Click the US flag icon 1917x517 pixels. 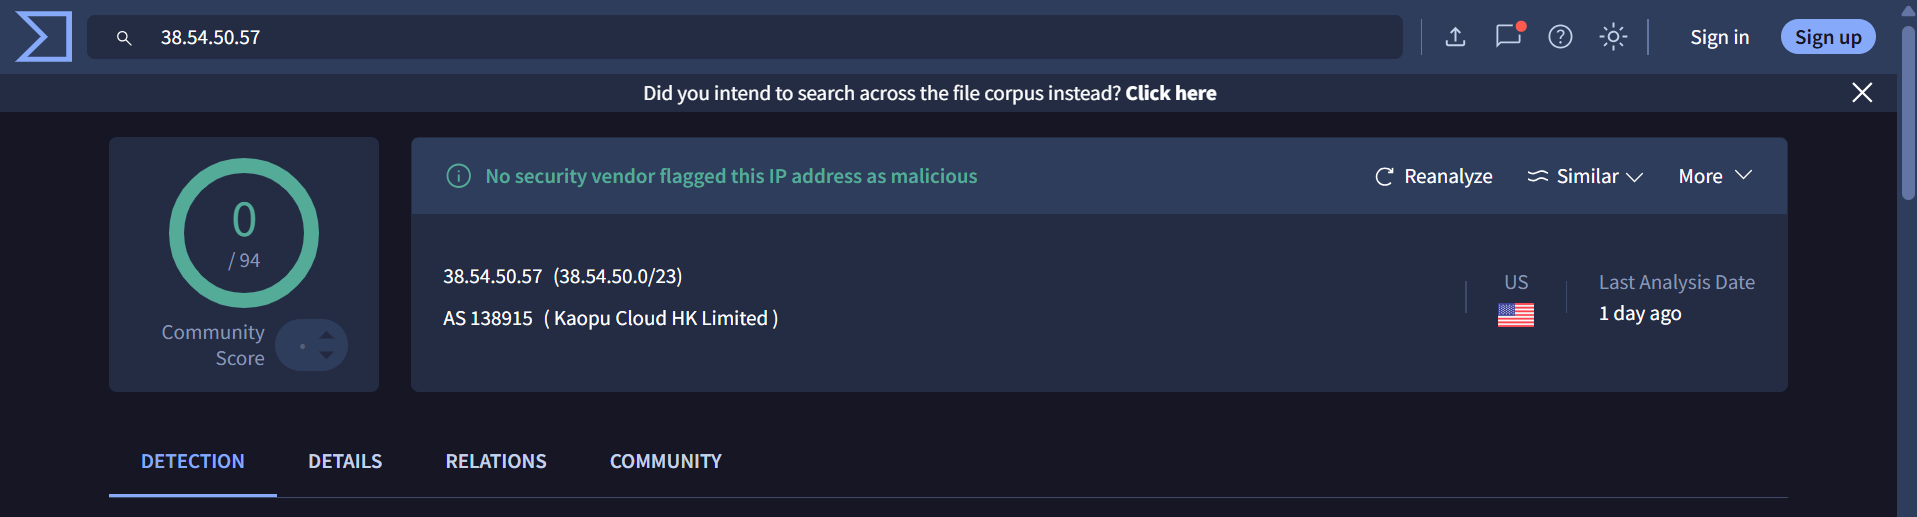click(x=1515, y=315)
